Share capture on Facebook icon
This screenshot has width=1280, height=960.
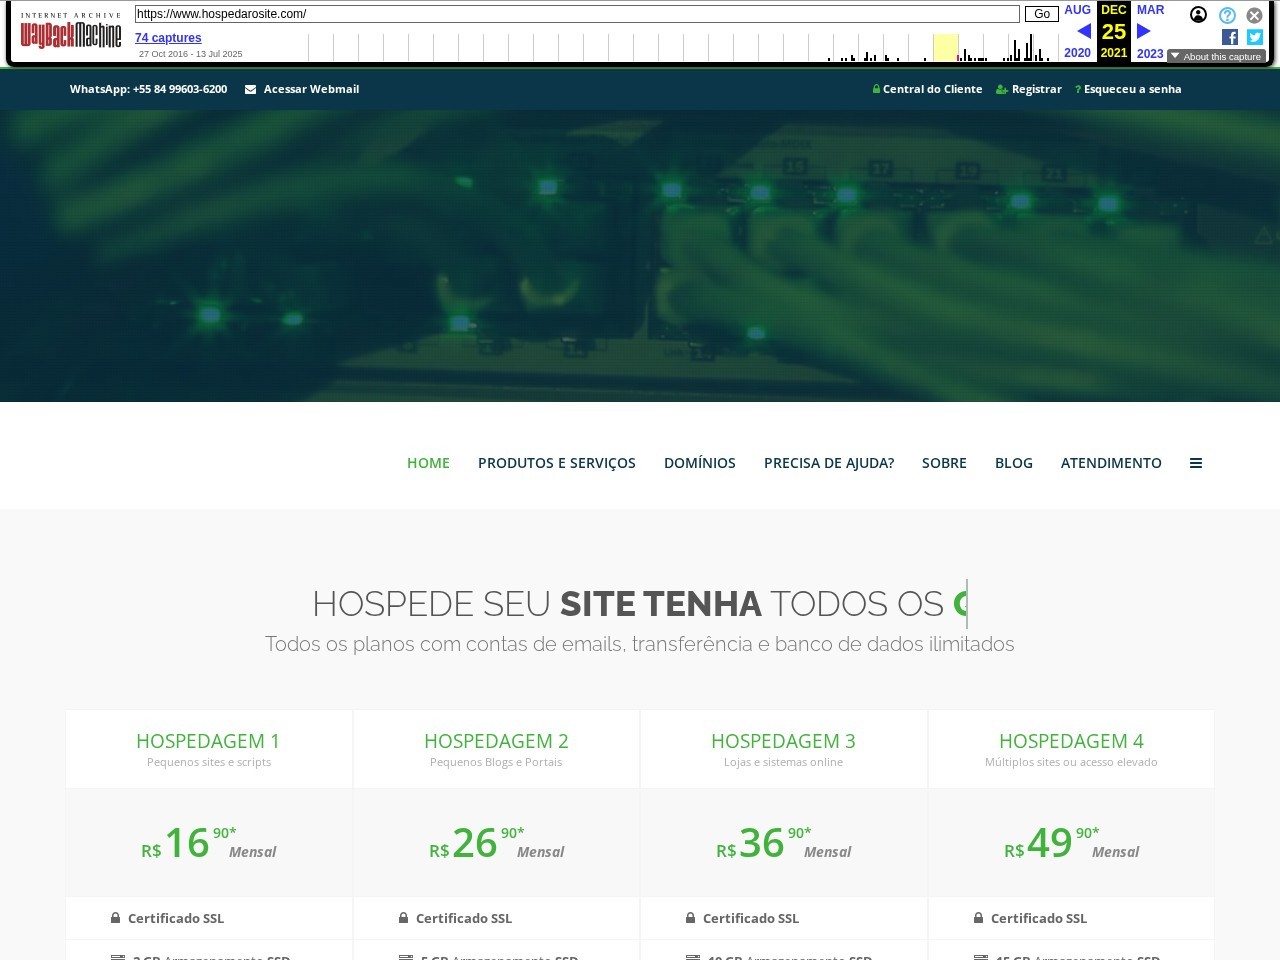coord(1230,37)
